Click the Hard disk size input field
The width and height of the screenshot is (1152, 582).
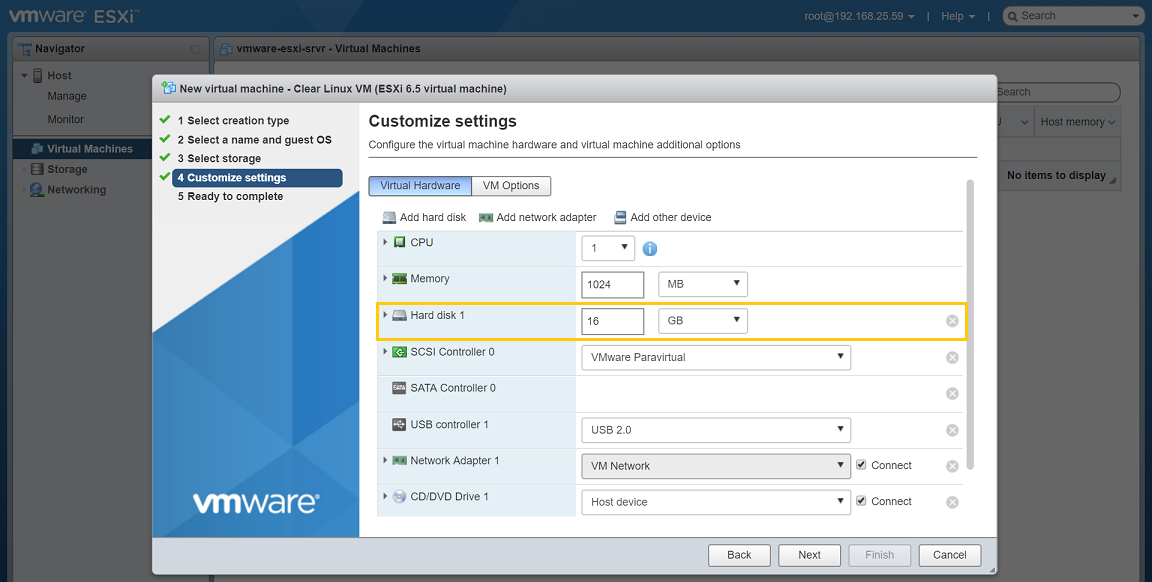pyautogui.click(x=612, y=321)
